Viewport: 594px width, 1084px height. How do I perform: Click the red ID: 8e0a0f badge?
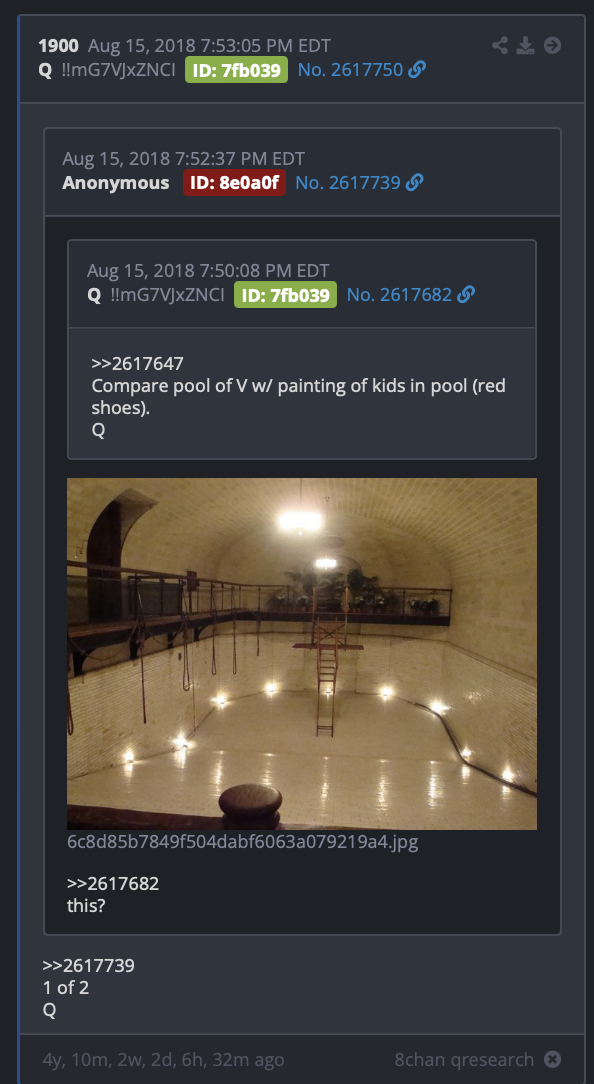[234, 183]
